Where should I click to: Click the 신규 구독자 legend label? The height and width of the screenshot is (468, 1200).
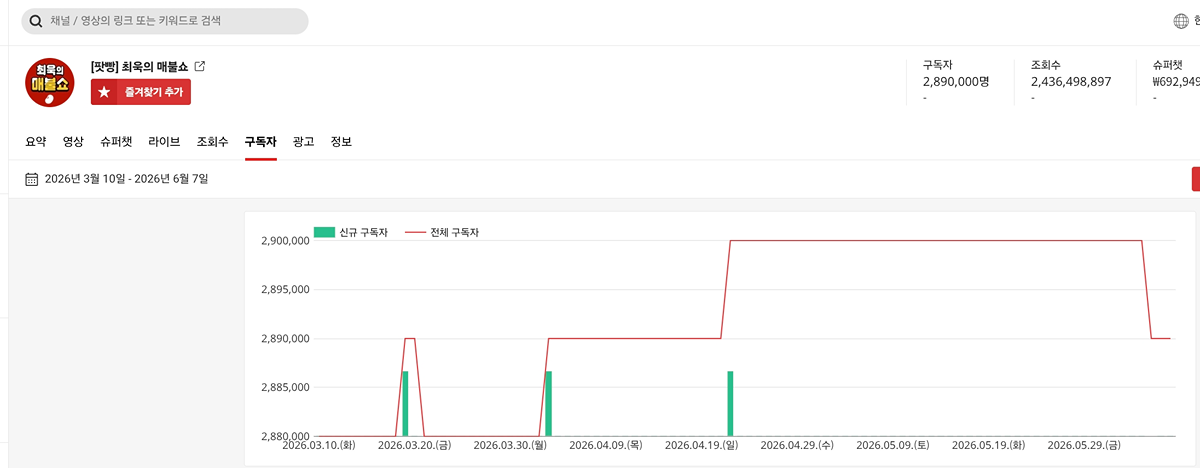coord(363,232)
